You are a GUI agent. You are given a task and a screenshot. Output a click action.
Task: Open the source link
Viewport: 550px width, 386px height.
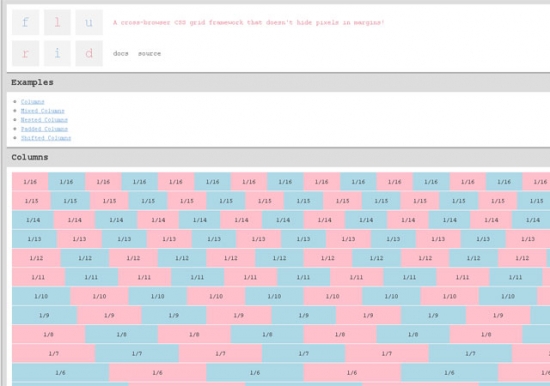(x=149, y=54)
